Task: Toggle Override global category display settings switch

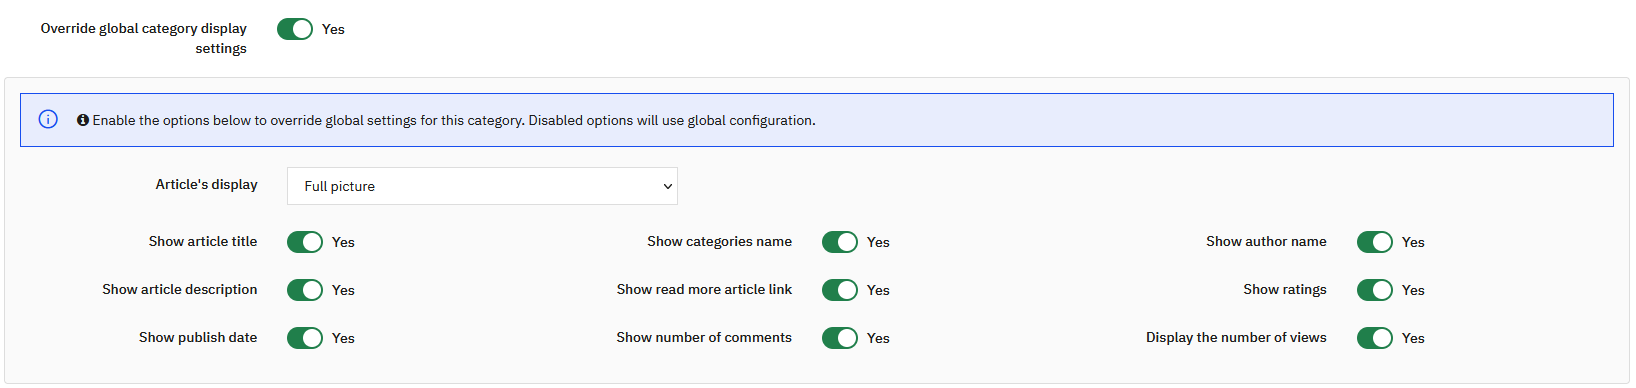Action: 295,29
